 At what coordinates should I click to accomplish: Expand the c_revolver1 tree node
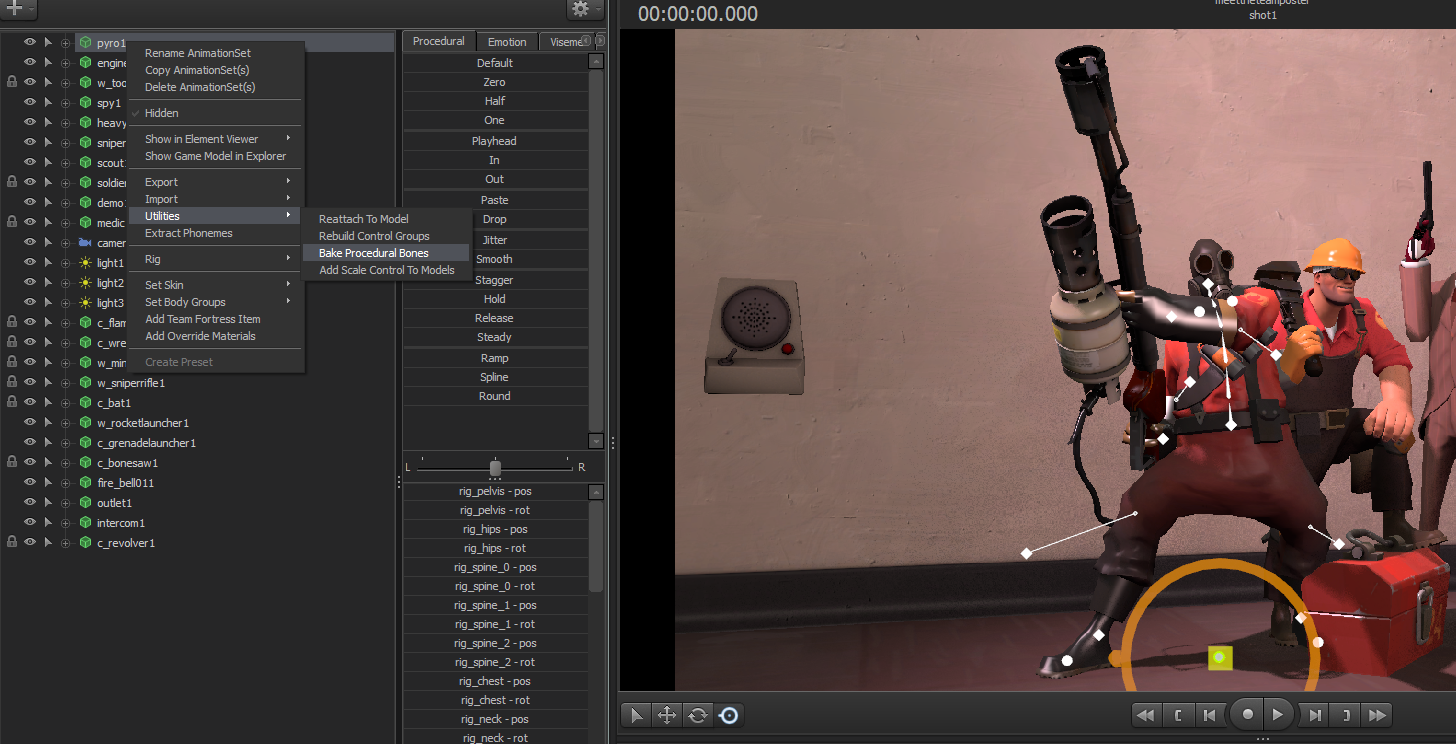click(66, 543)
